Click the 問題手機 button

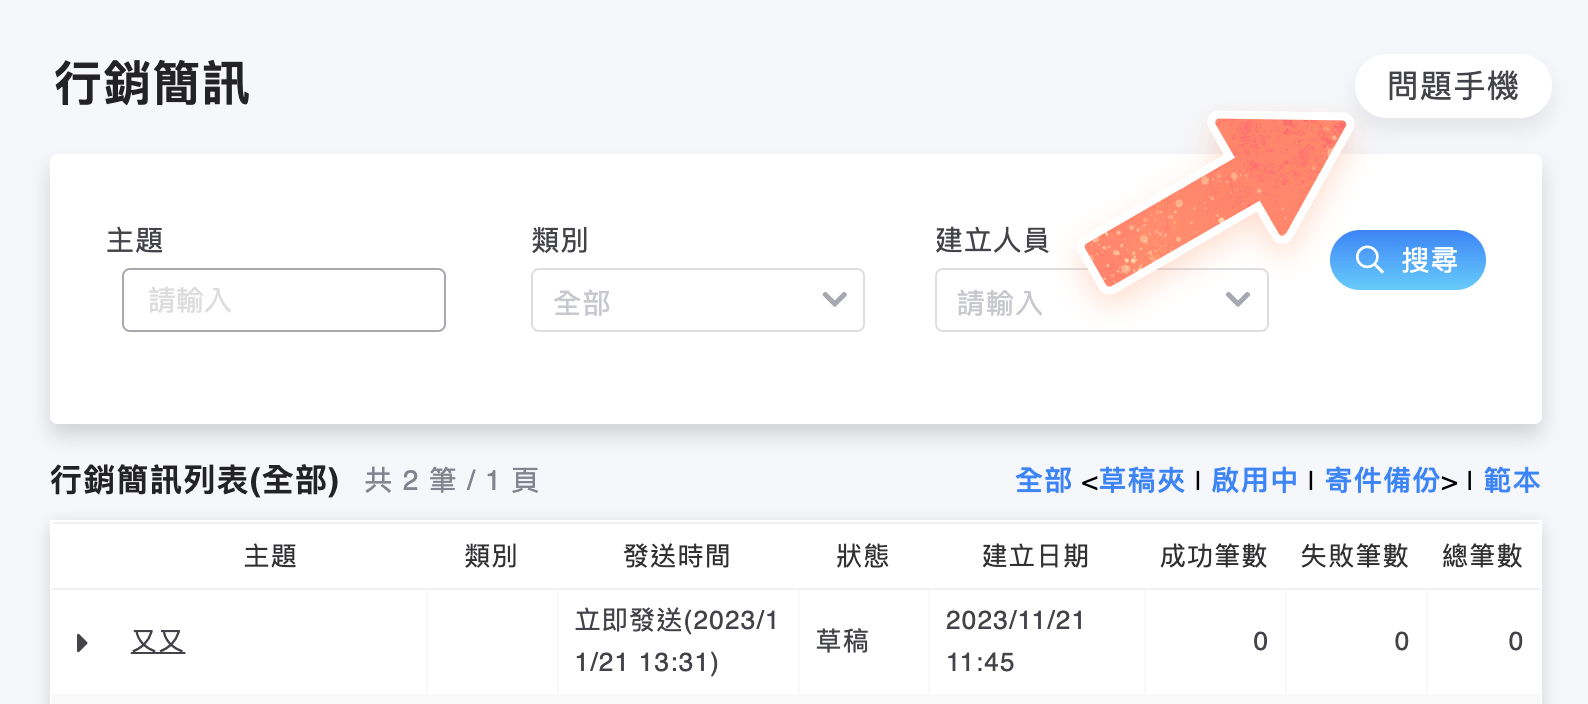coord(1452,86)
